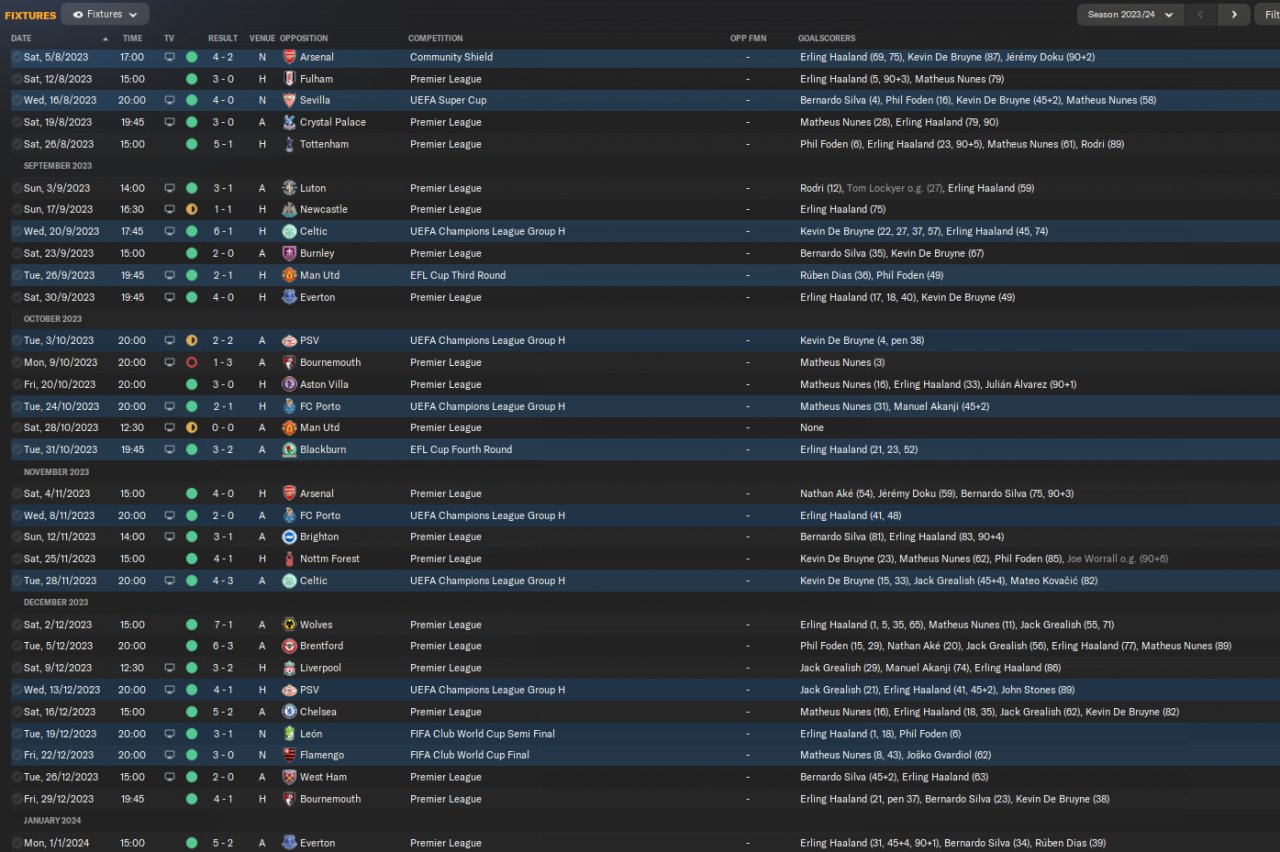Sort fixtures by the Date column header
The height and width of the screenshot is (852, 1280).
21,38
